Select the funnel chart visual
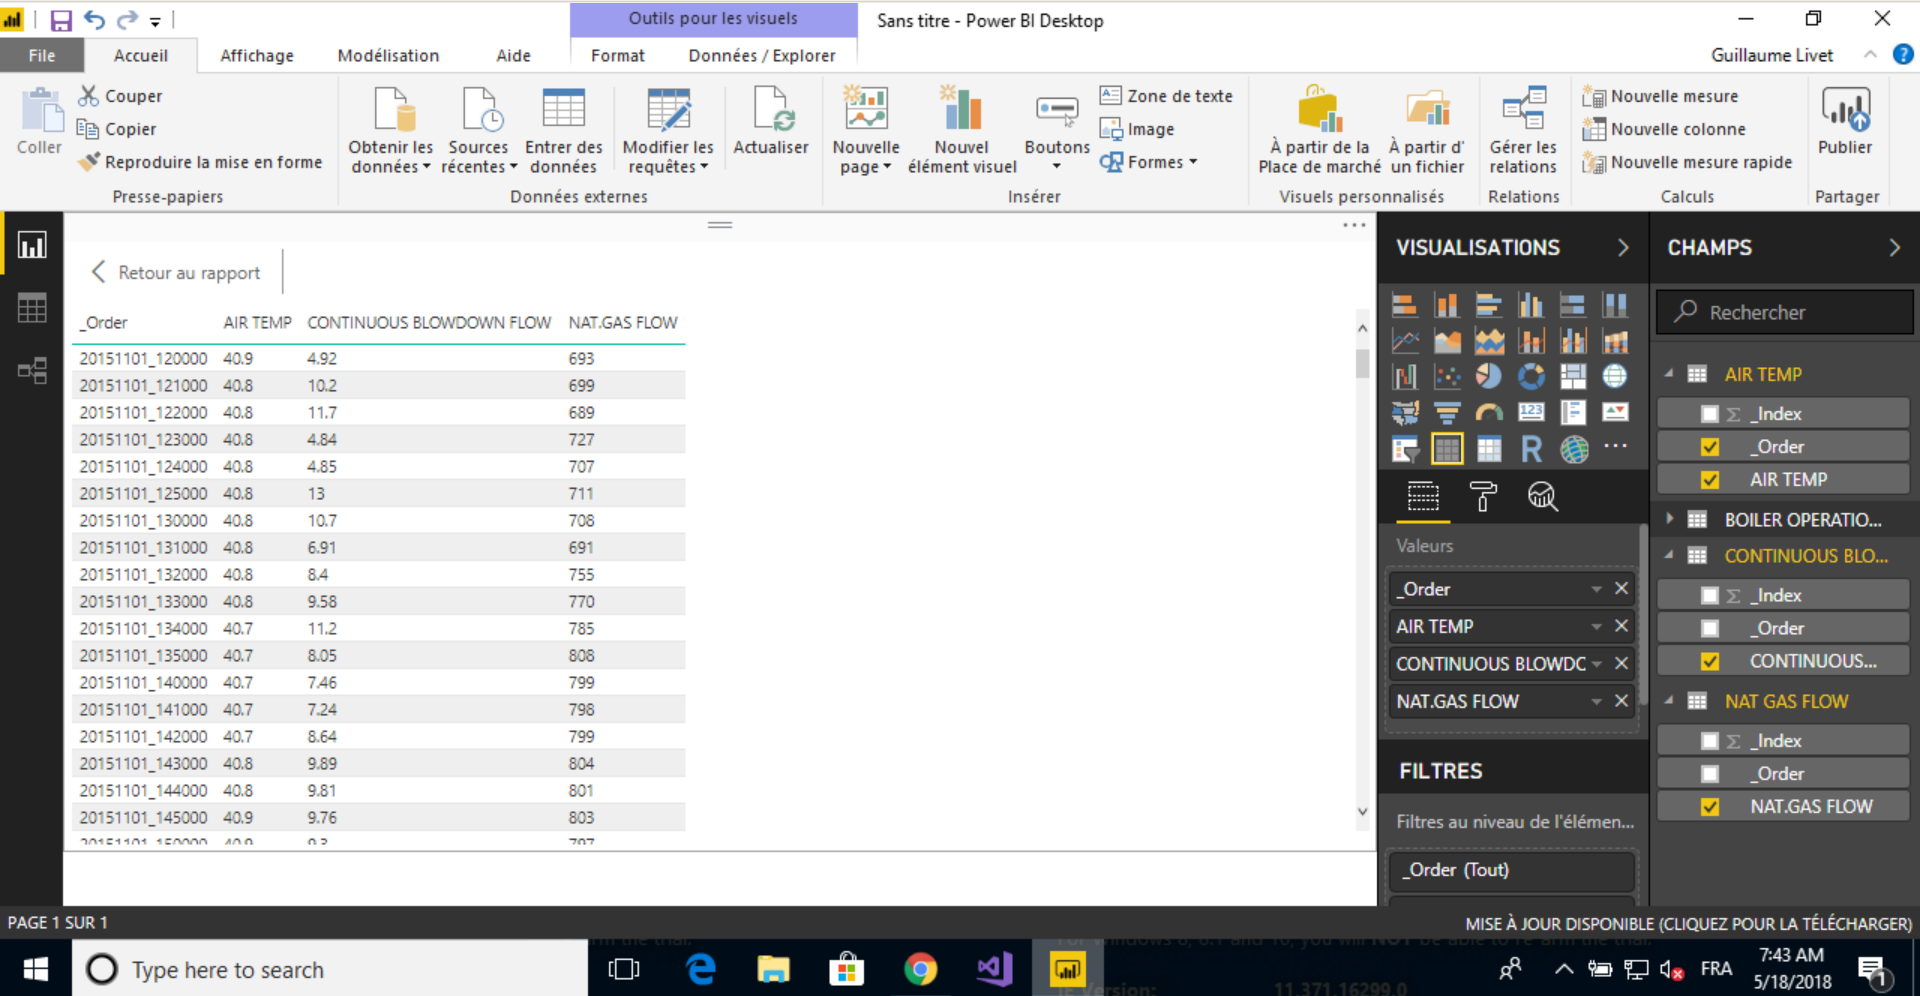Image resolution: width=1920 pixels, height=996 pixels. click(x=1447, y=412)
